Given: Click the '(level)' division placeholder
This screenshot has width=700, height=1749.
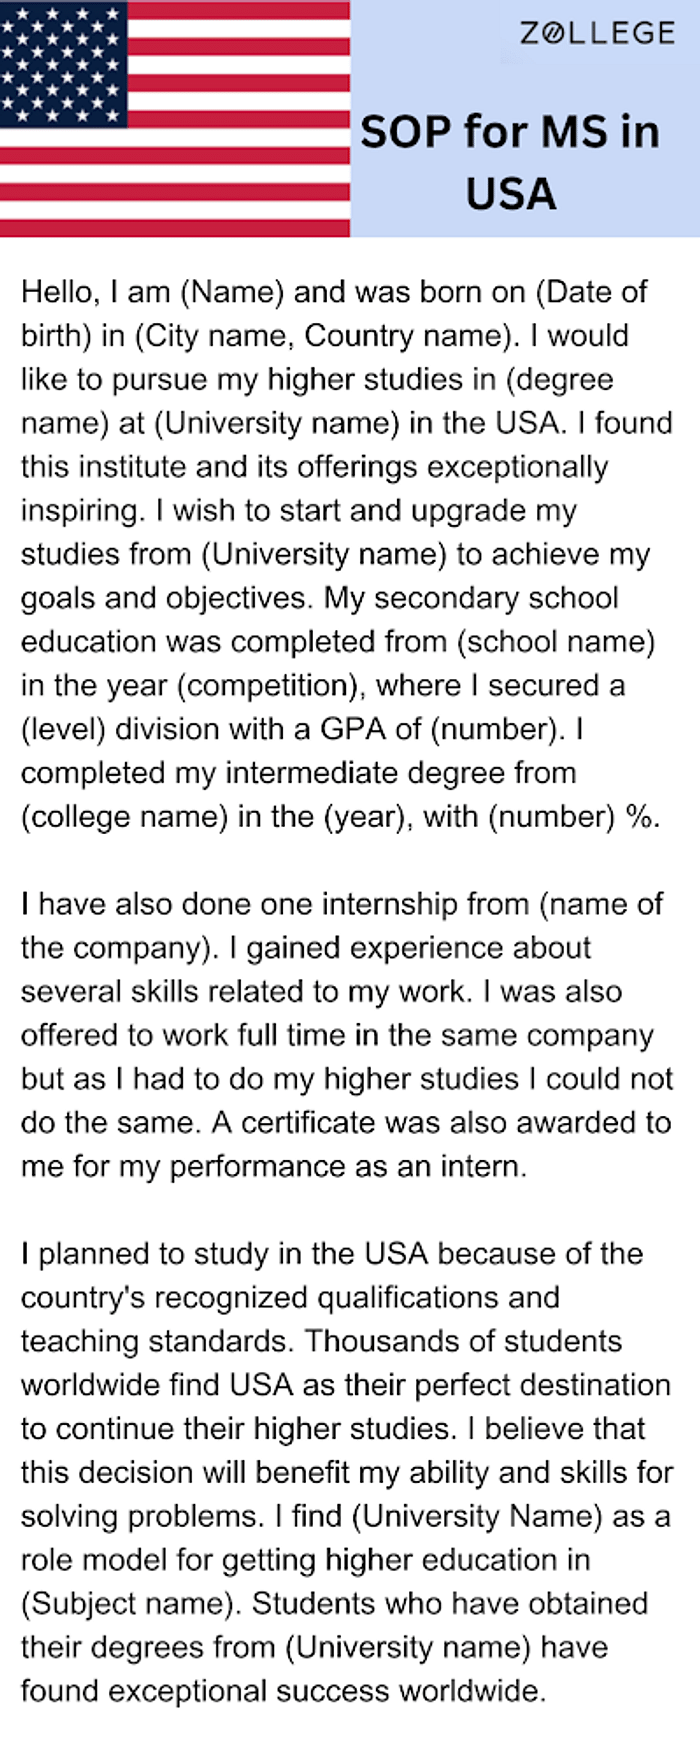Looking at the screenshot, I should coord(63,729).
